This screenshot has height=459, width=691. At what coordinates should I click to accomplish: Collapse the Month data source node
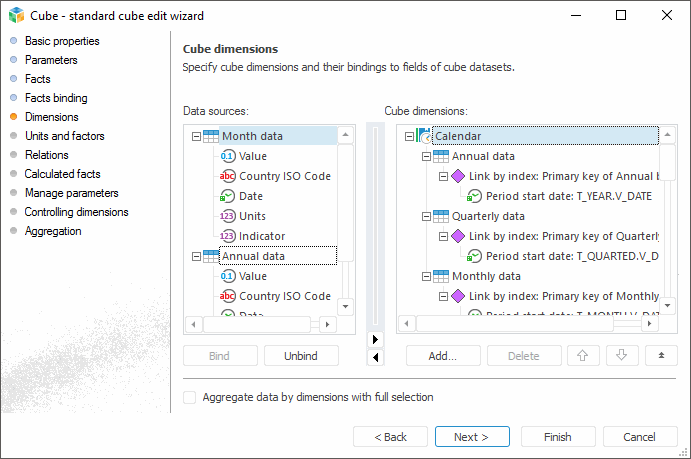point(196,136)
